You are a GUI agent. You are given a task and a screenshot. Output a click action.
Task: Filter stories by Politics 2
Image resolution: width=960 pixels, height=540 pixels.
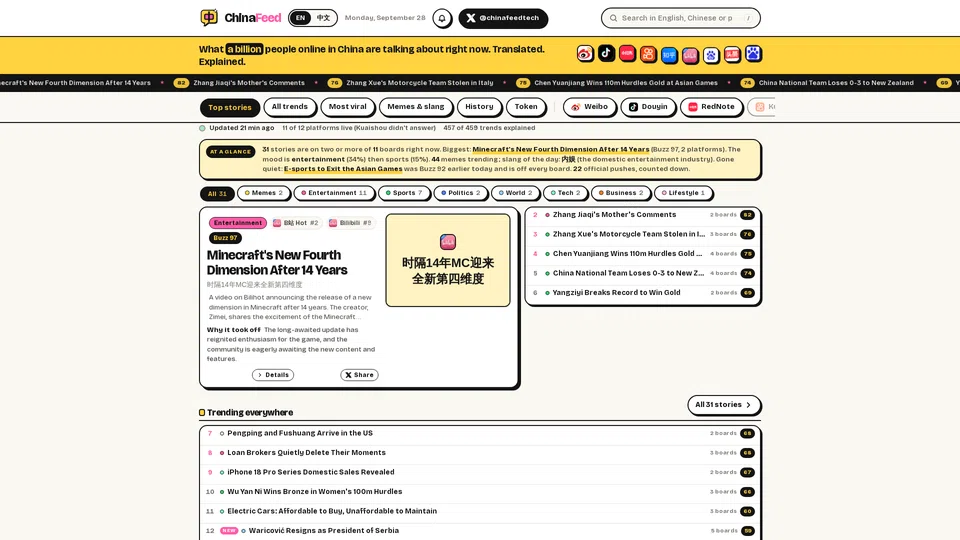(460, 193)
